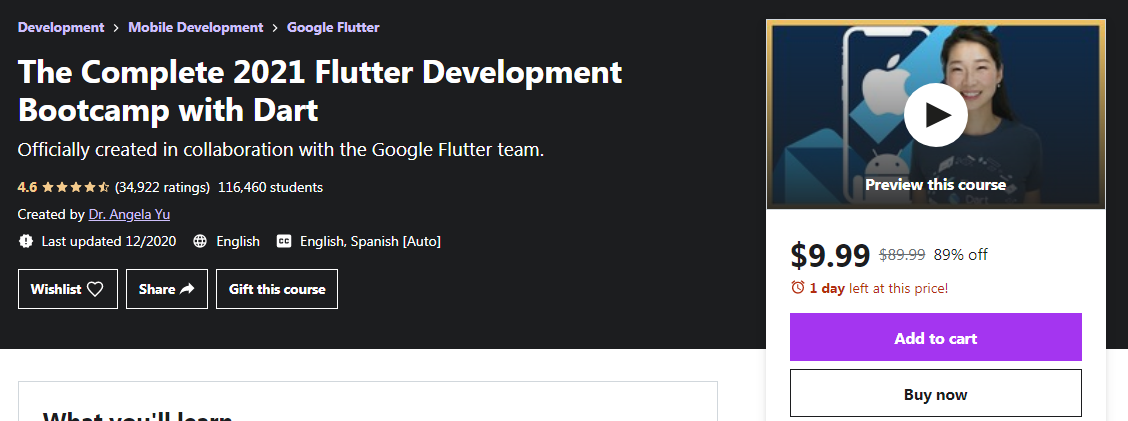Click the 1 day left at this price text
This screenshot has width=1128, height=421.
tap(879, 289)
